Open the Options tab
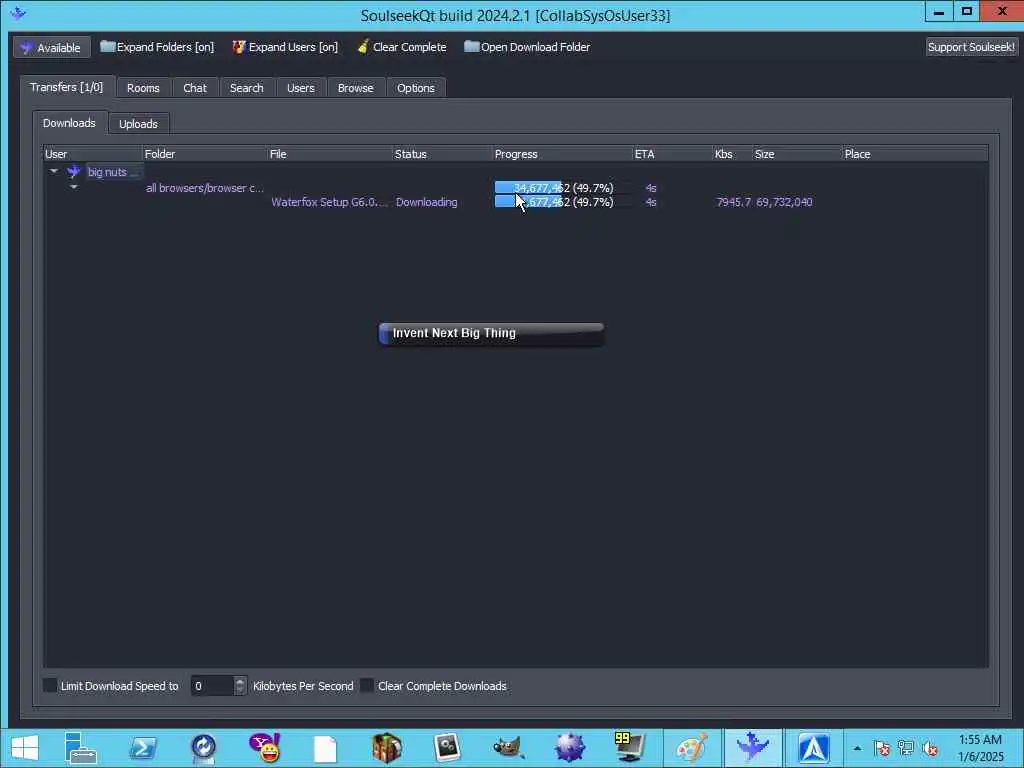The width and height of the screenshot is (1024, 768). click(415, 88)
